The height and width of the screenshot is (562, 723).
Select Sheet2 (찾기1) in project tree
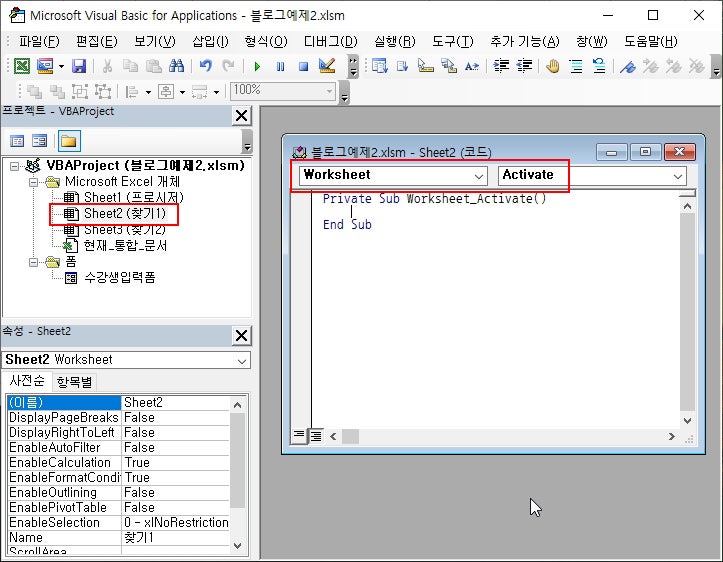pos(124,213)
